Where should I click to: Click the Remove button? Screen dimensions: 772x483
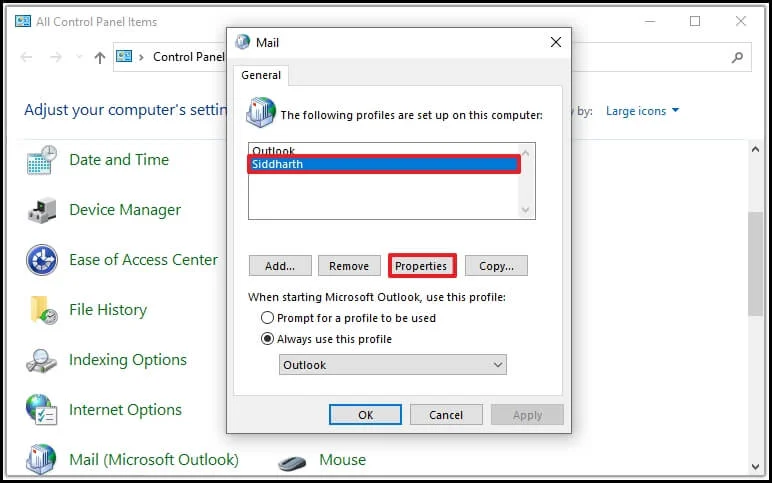tap(349, 266)
